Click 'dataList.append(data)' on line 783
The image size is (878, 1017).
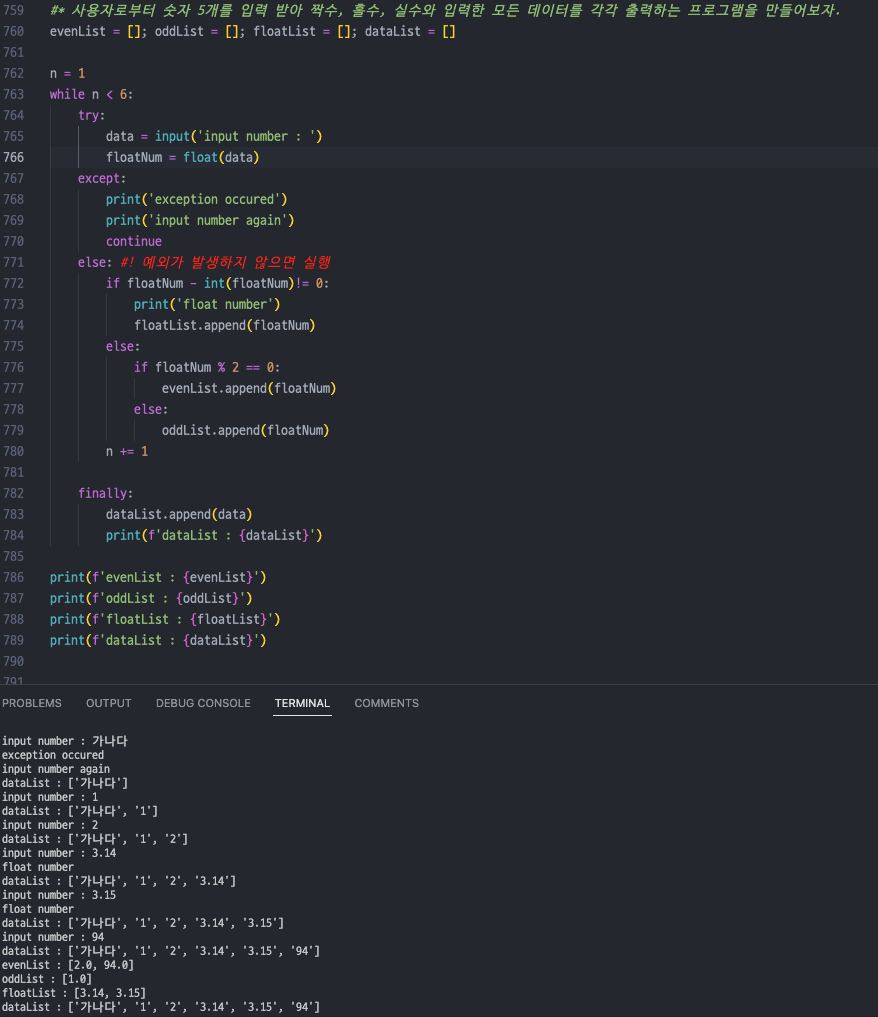coord(179,514)
